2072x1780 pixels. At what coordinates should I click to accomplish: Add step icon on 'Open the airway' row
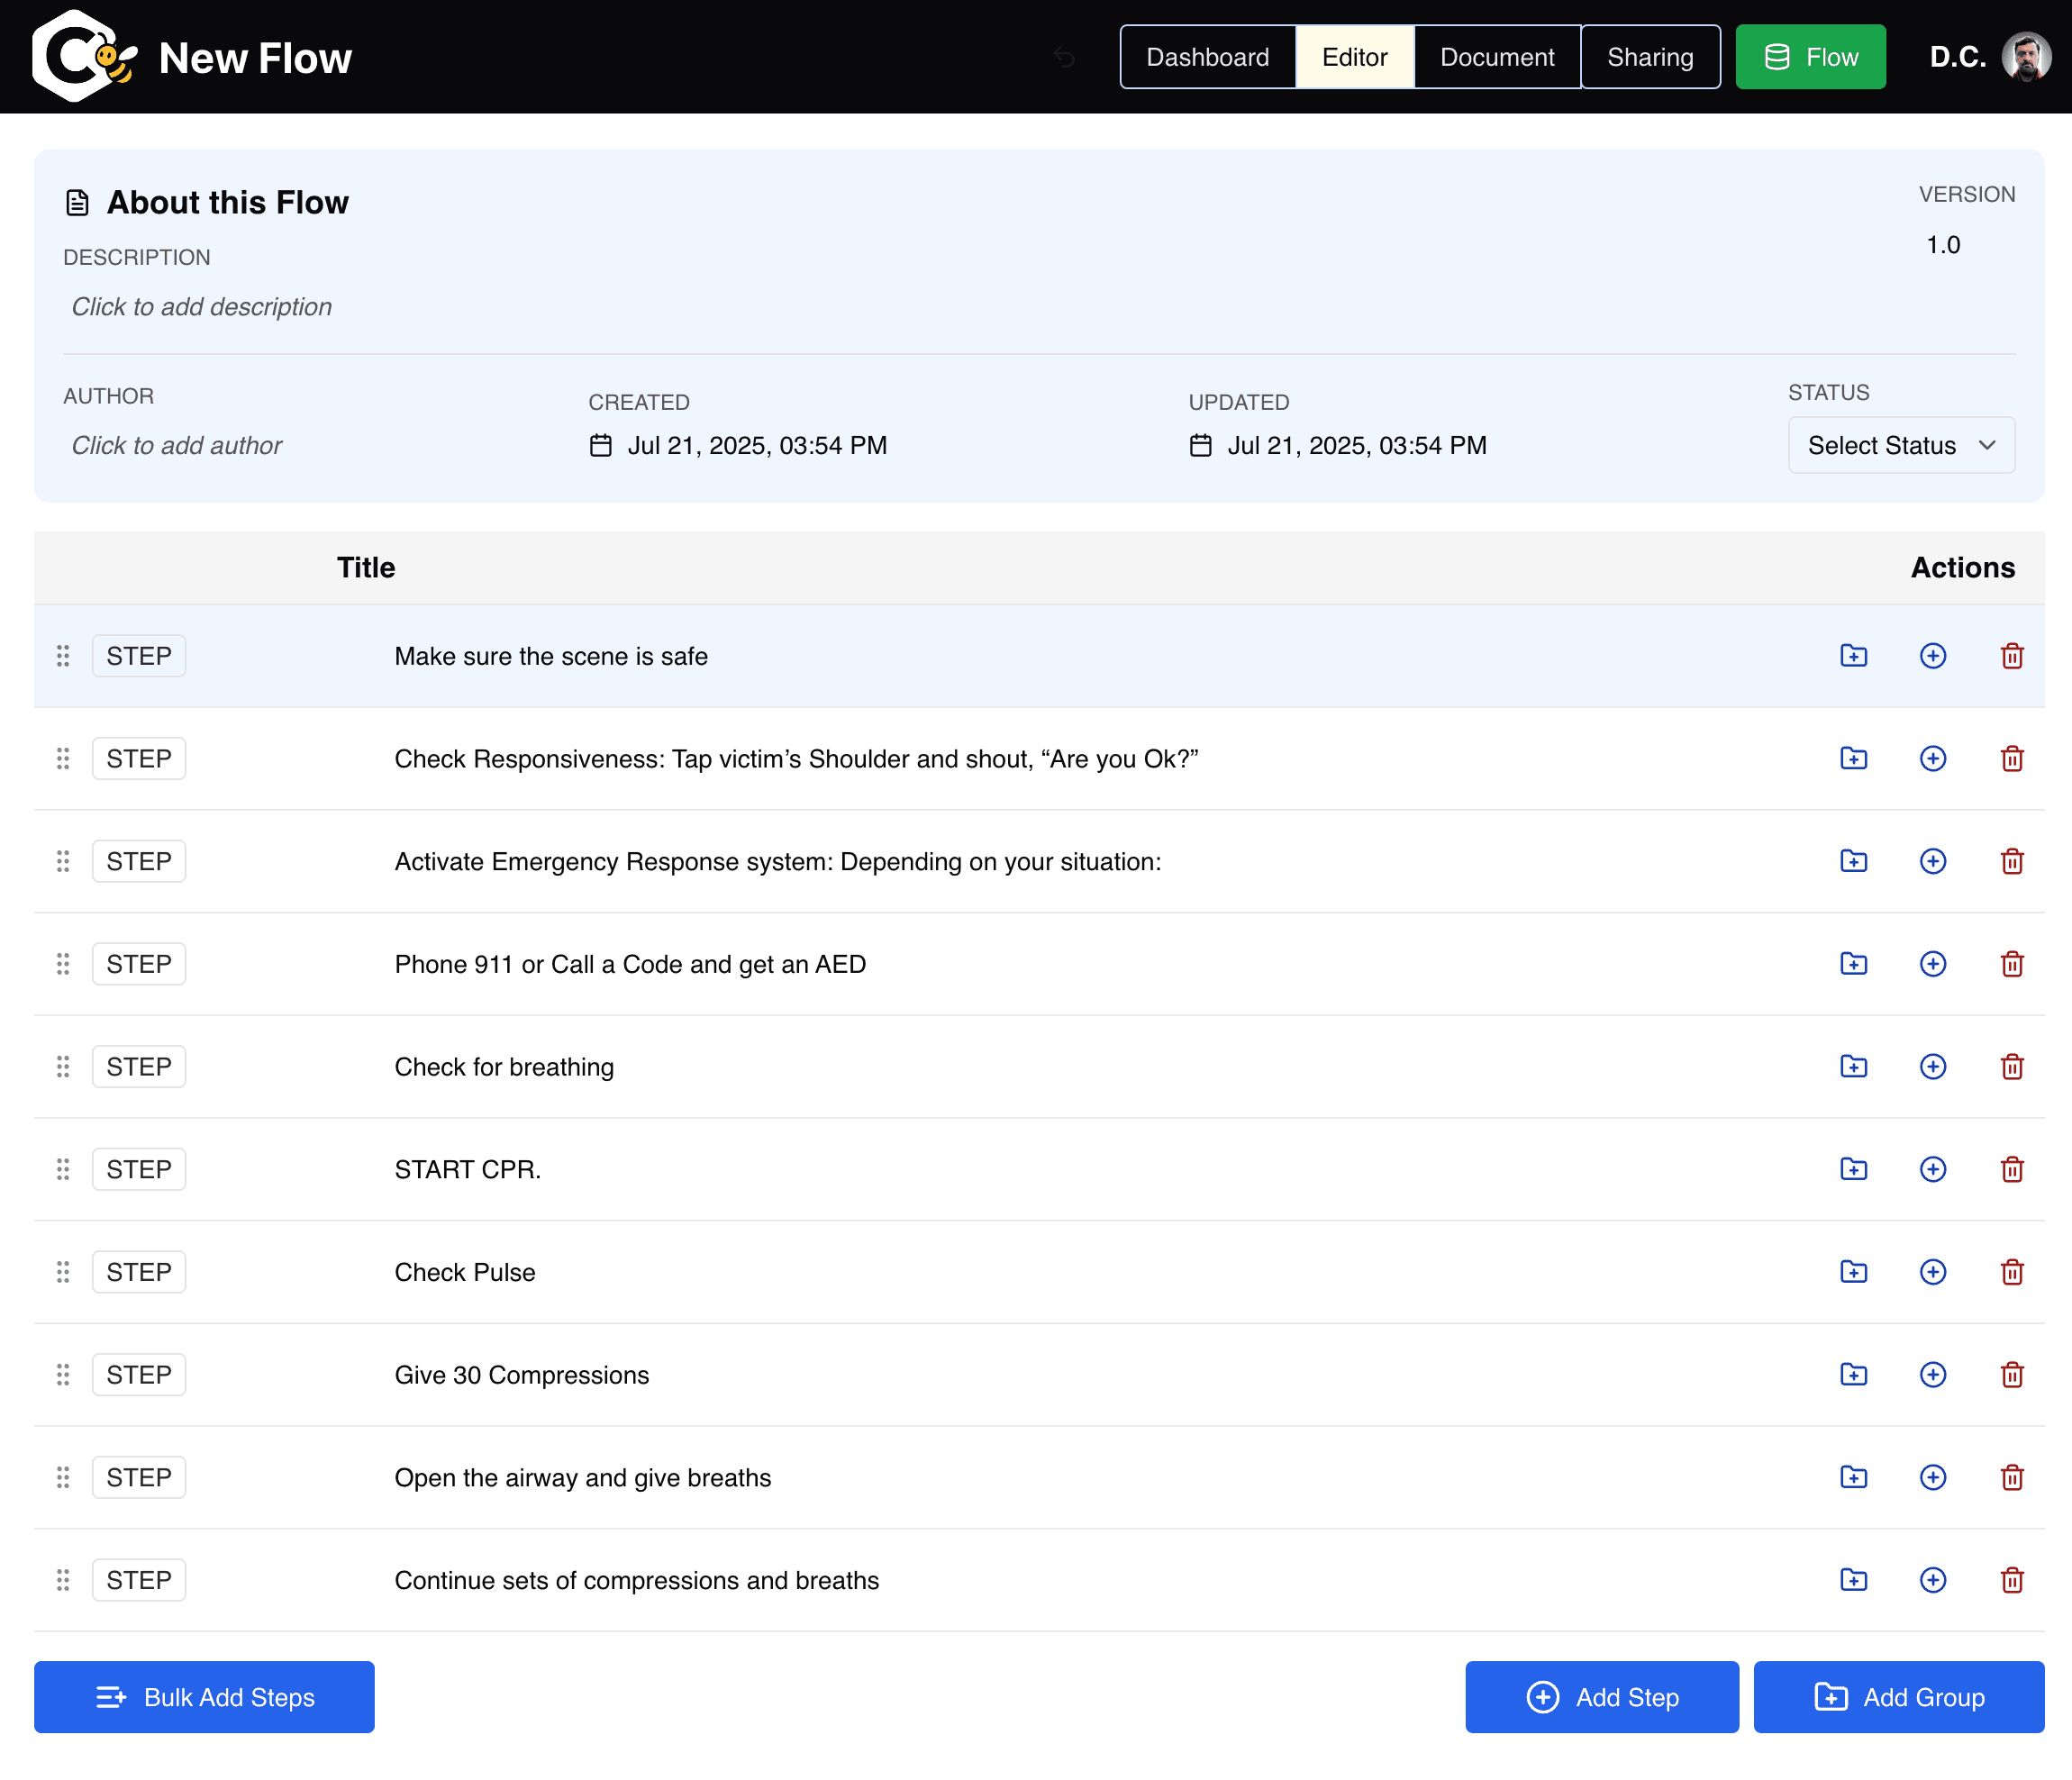point(1933,1477)
